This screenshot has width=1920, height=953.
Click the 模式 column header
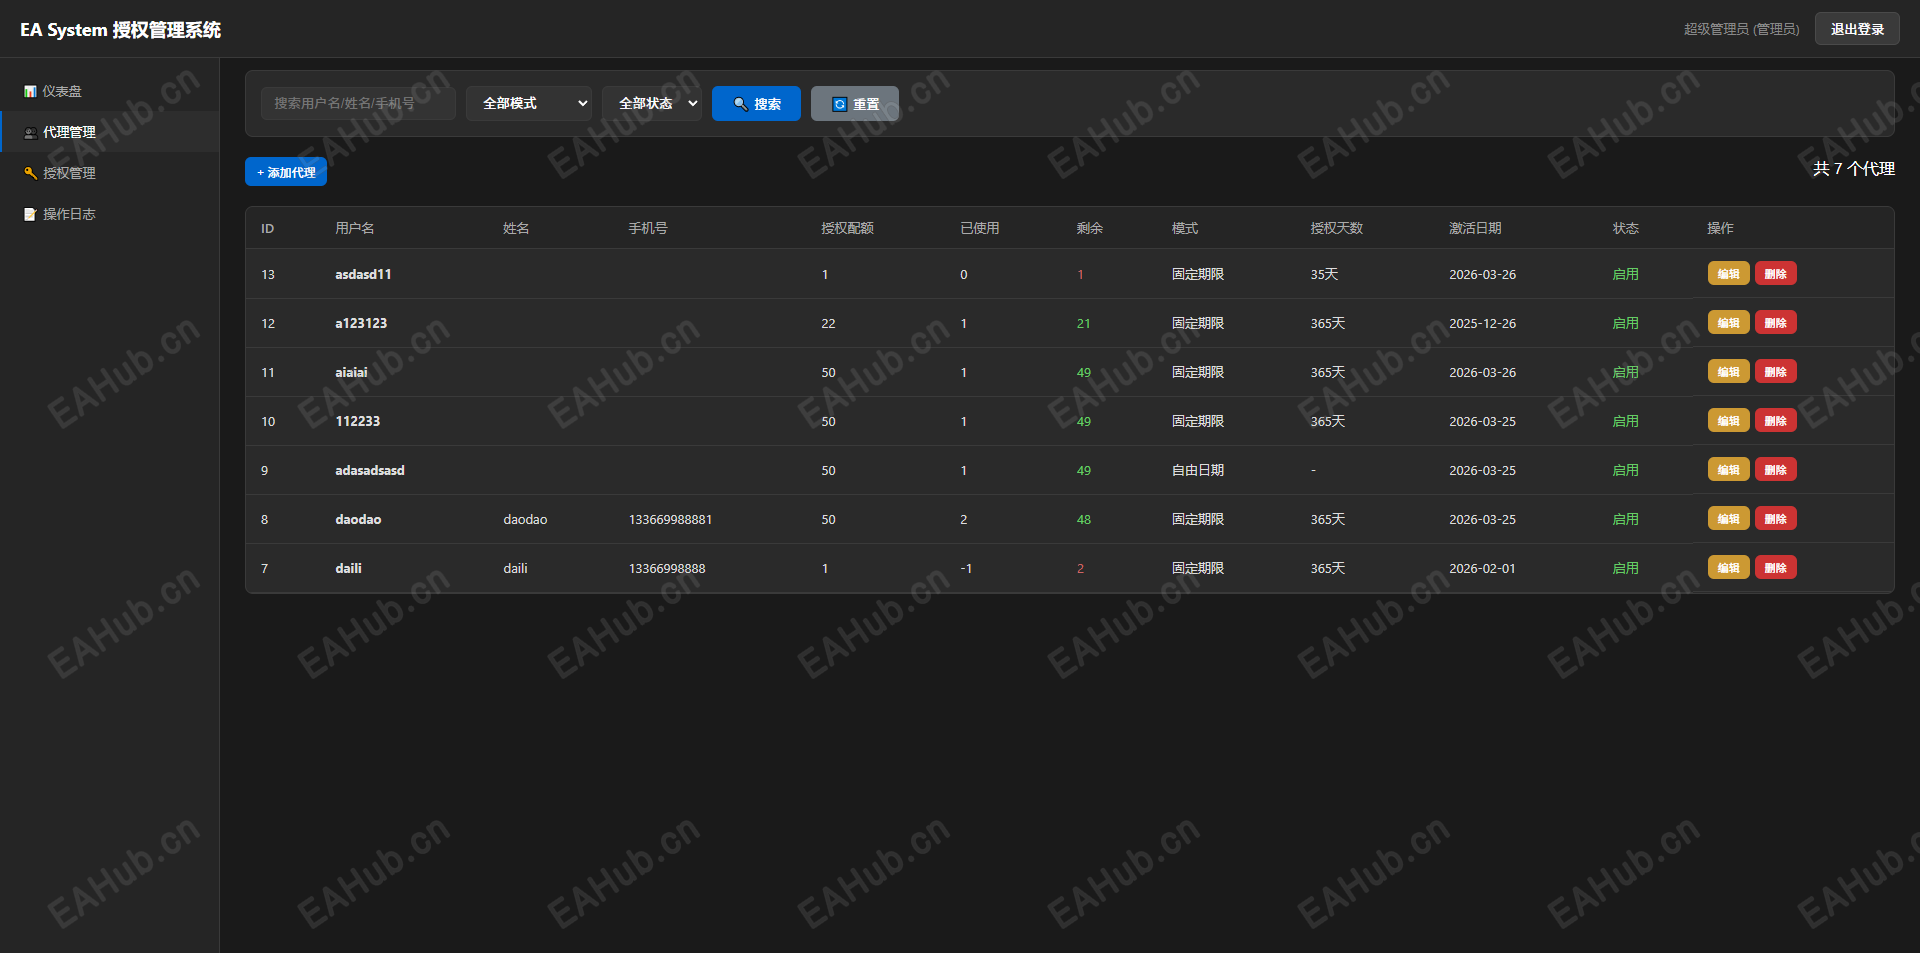[1185, 228]
